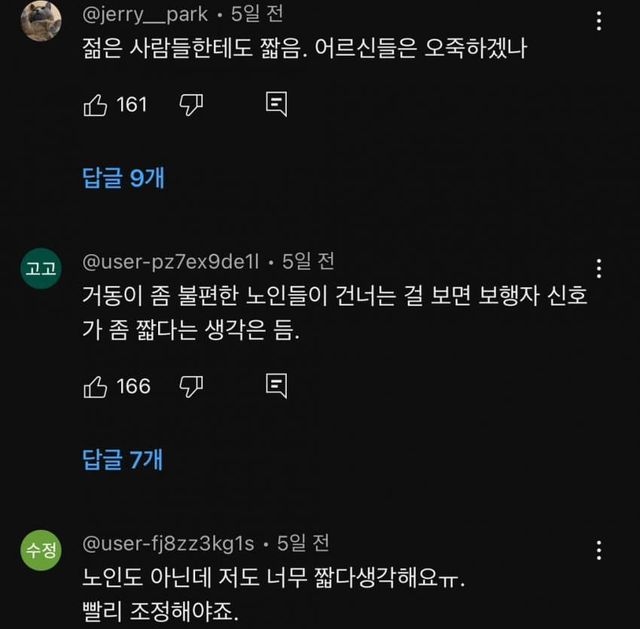The height and width of the screenshot is (629, 640).
Task: Click the 161 like count
Action: [x=132, y=104]
